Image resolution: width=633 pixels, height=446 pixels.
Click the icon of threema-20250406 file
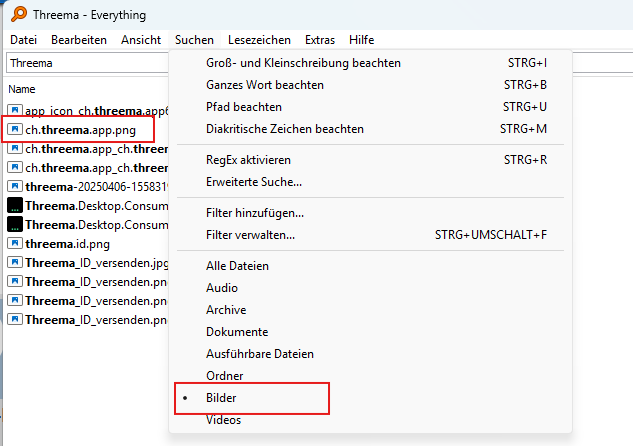15,186
